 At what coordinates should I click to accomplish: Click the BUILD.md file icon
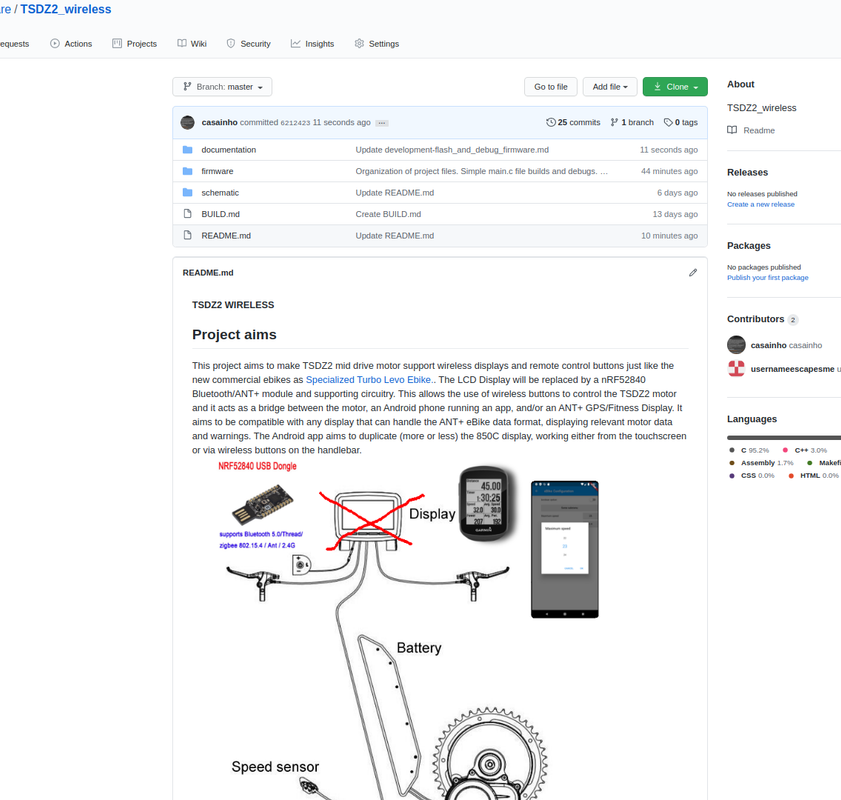[x=187, y=214]
